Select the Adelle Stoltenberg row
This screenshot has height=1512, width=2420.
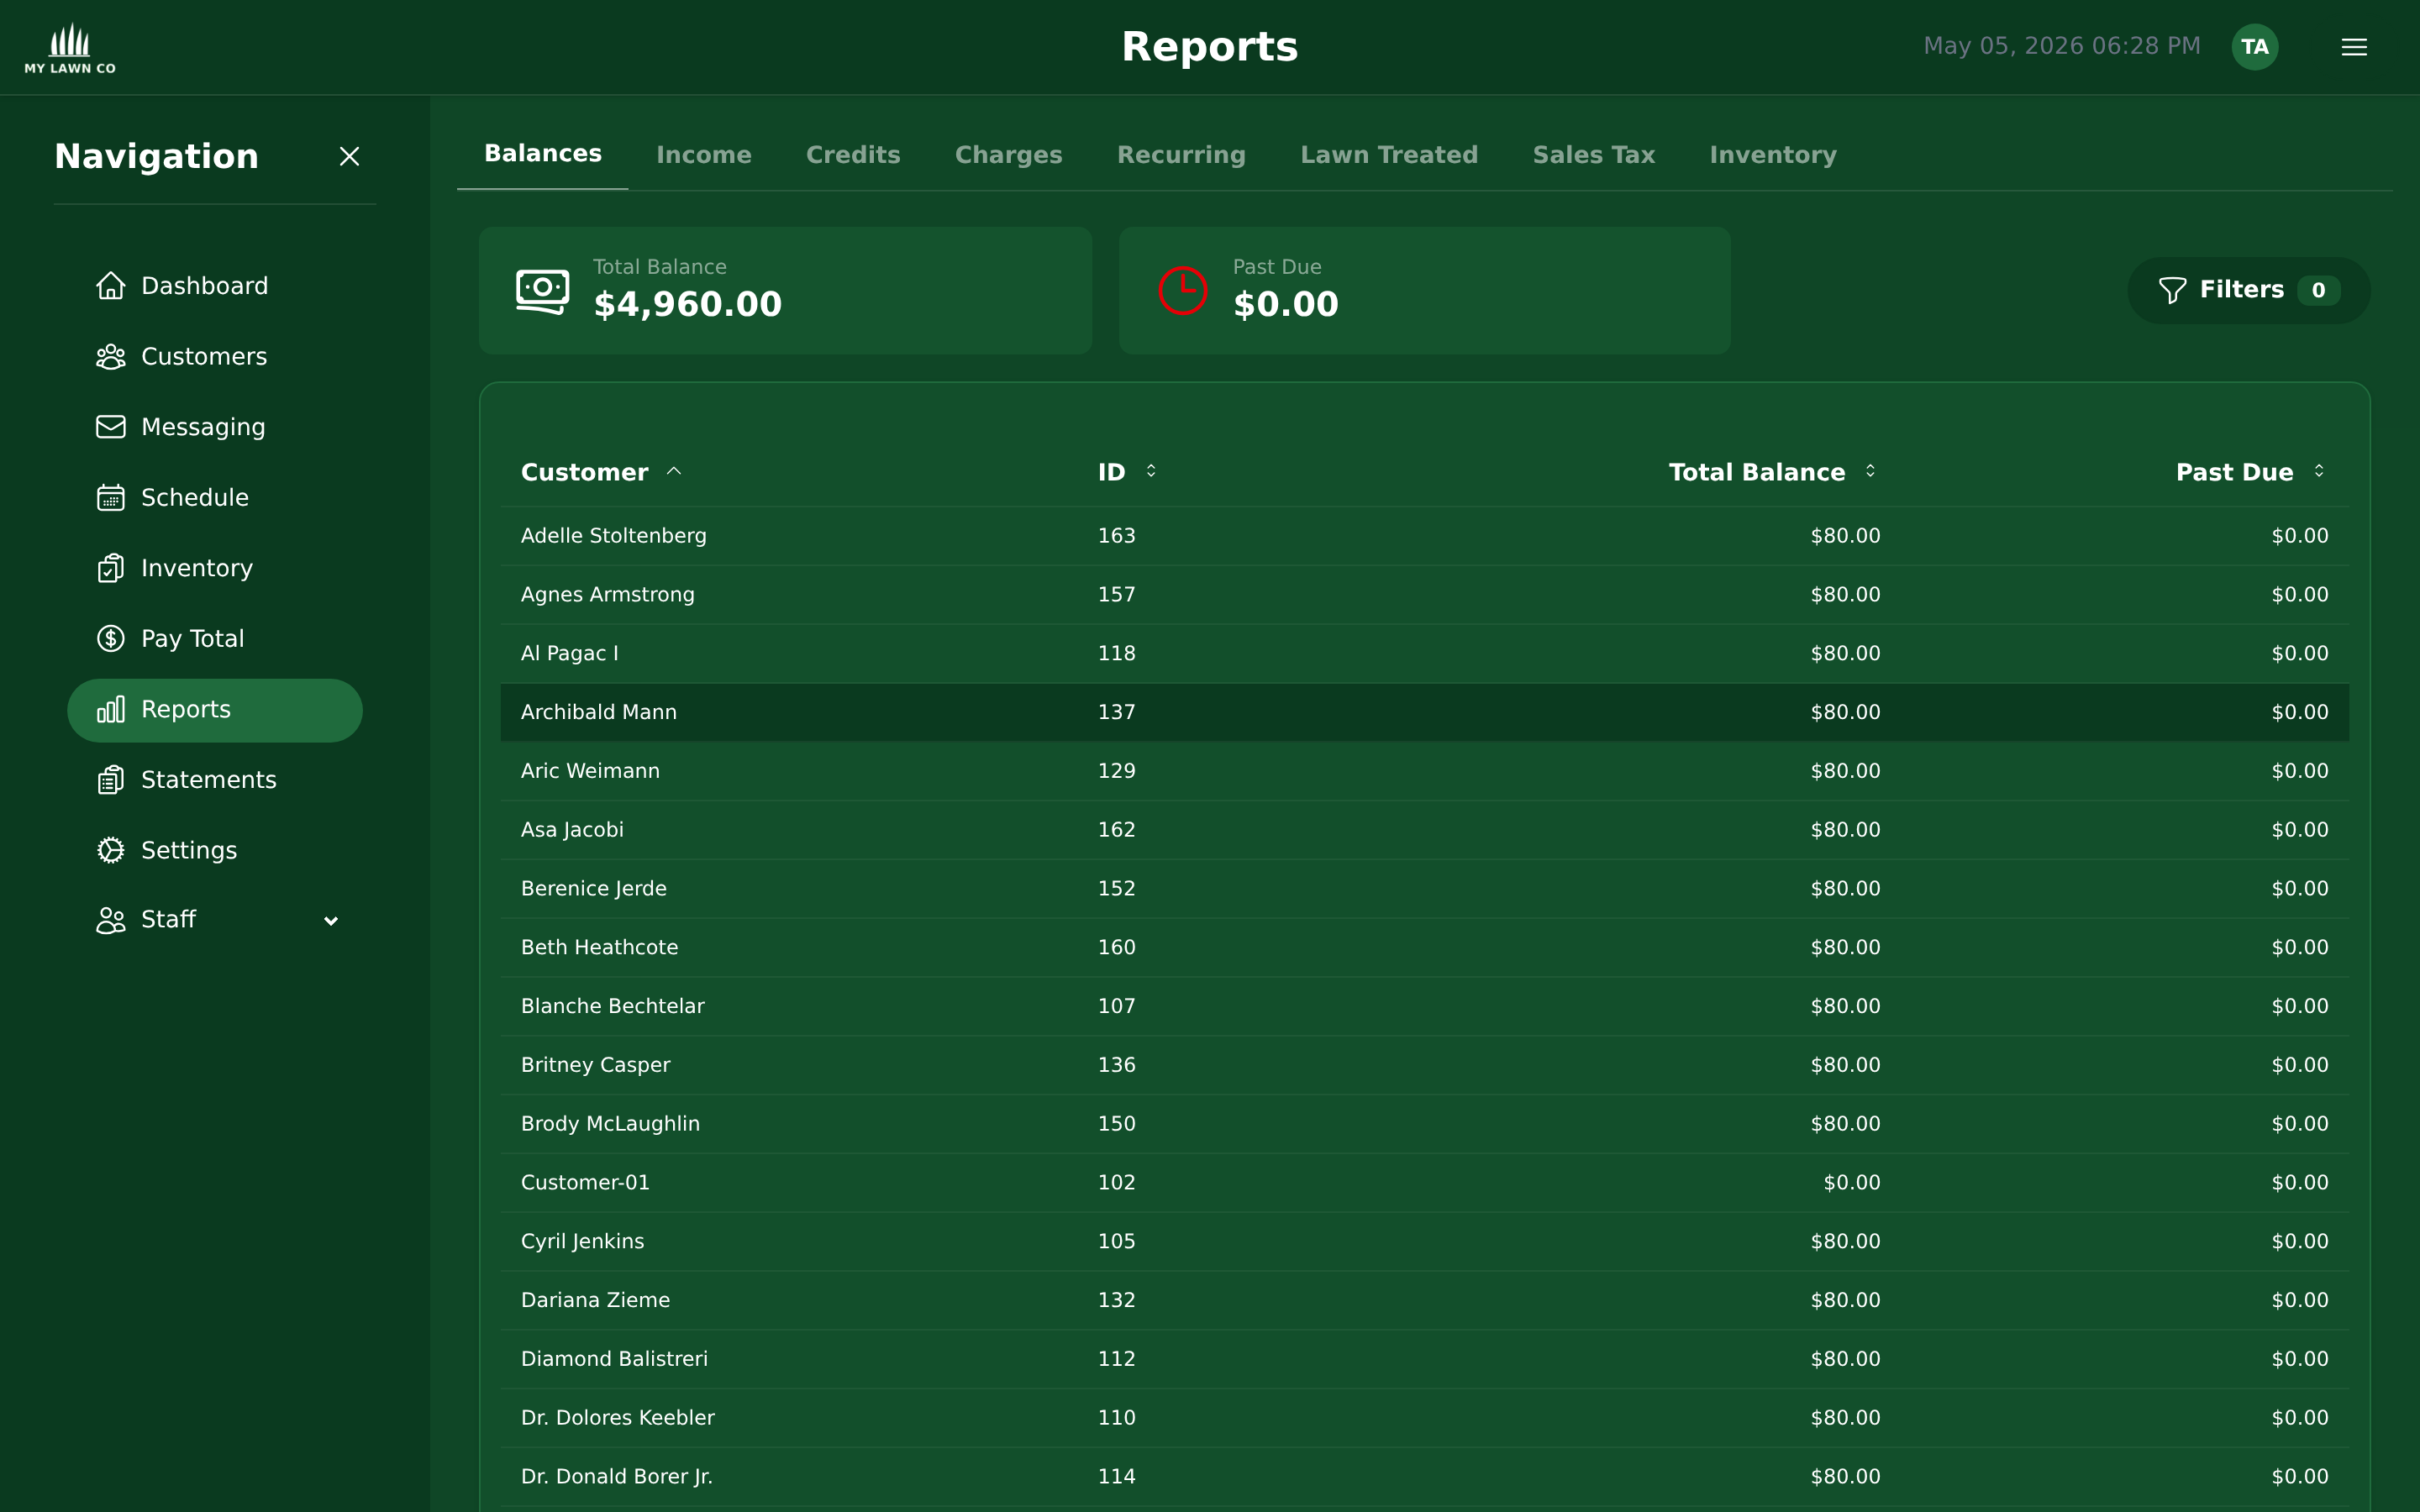1424,536
